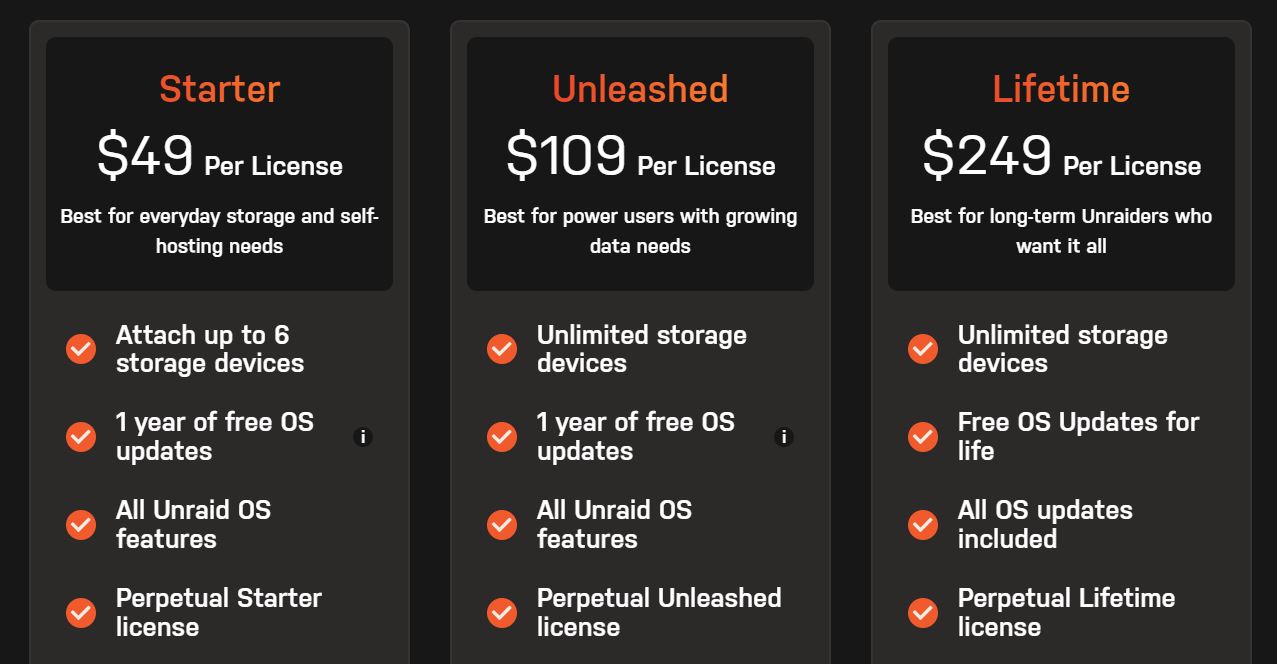Select the Lifetime plan heading
Viewport: 1277px width, 664px height.
(1060, 89)
